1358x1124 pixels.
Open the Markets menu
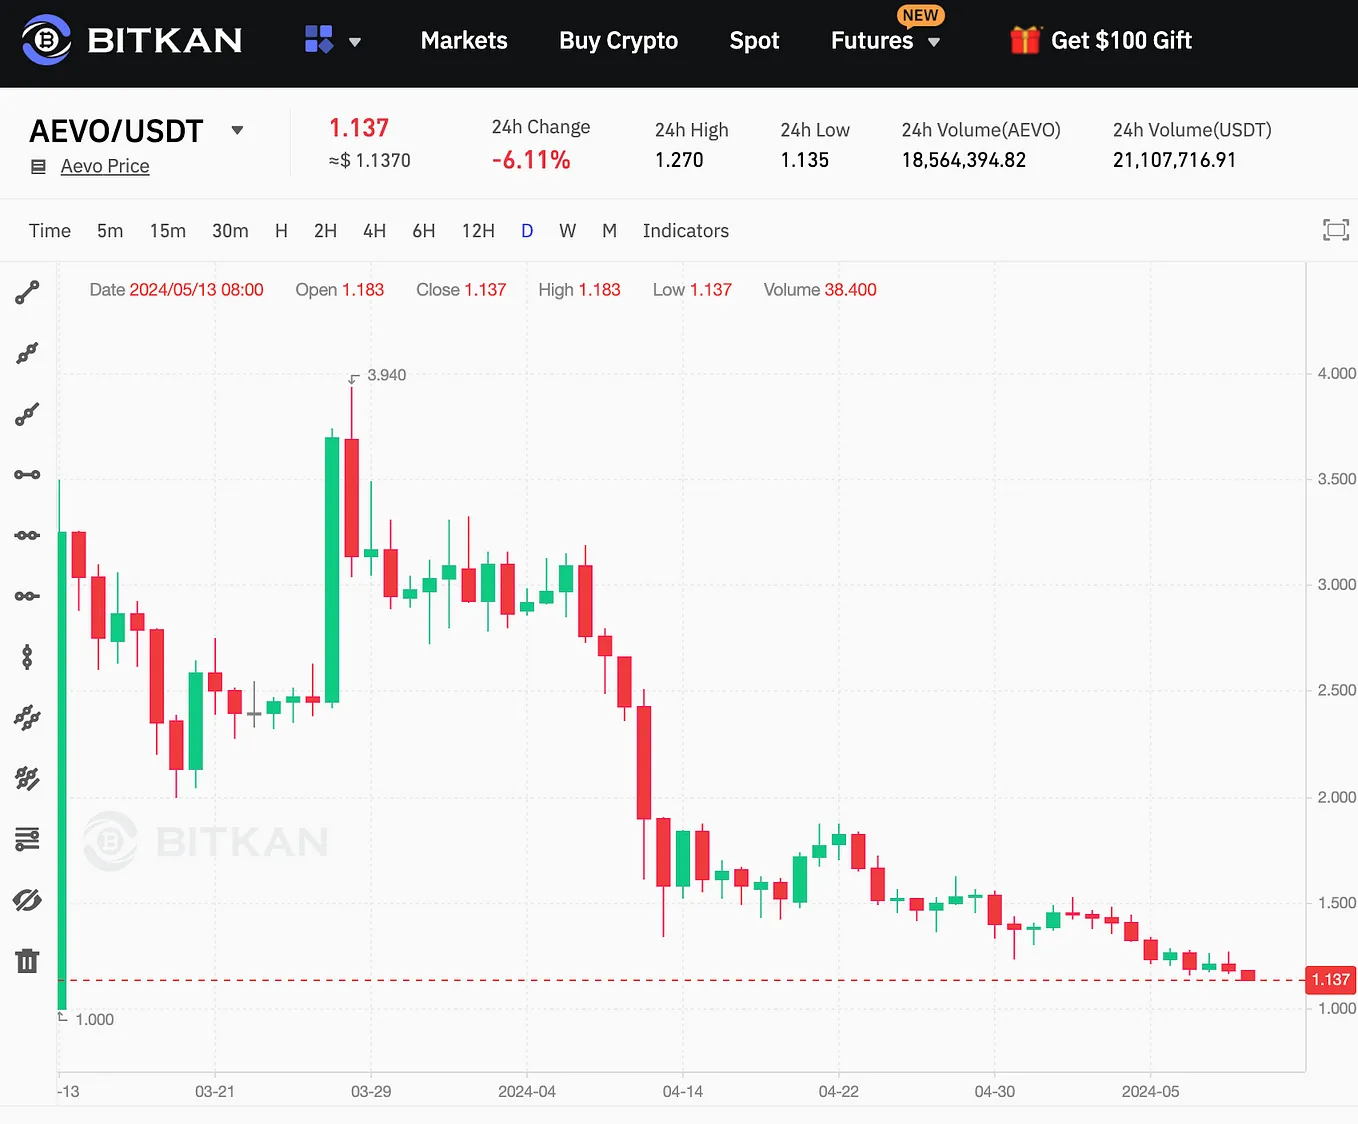click(x=464, y=40)
